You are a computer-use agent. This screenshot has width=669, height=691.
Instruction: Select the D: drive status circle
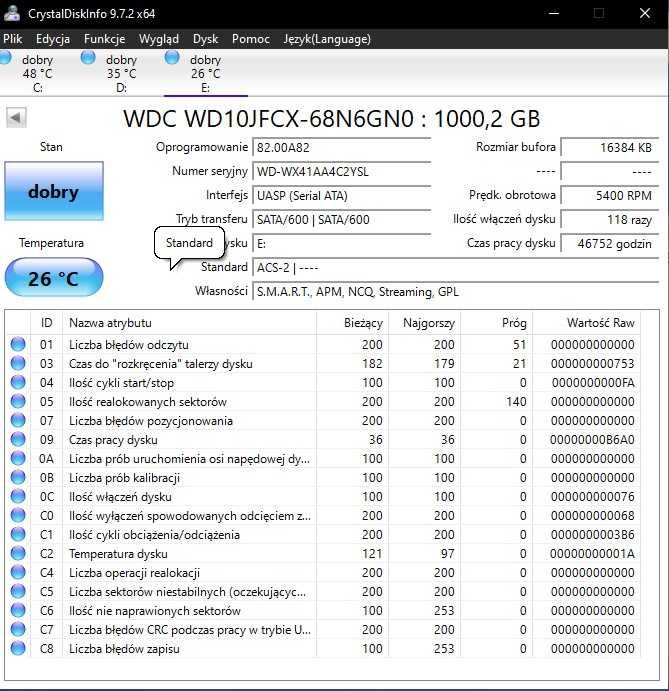(x=88, y=58)
